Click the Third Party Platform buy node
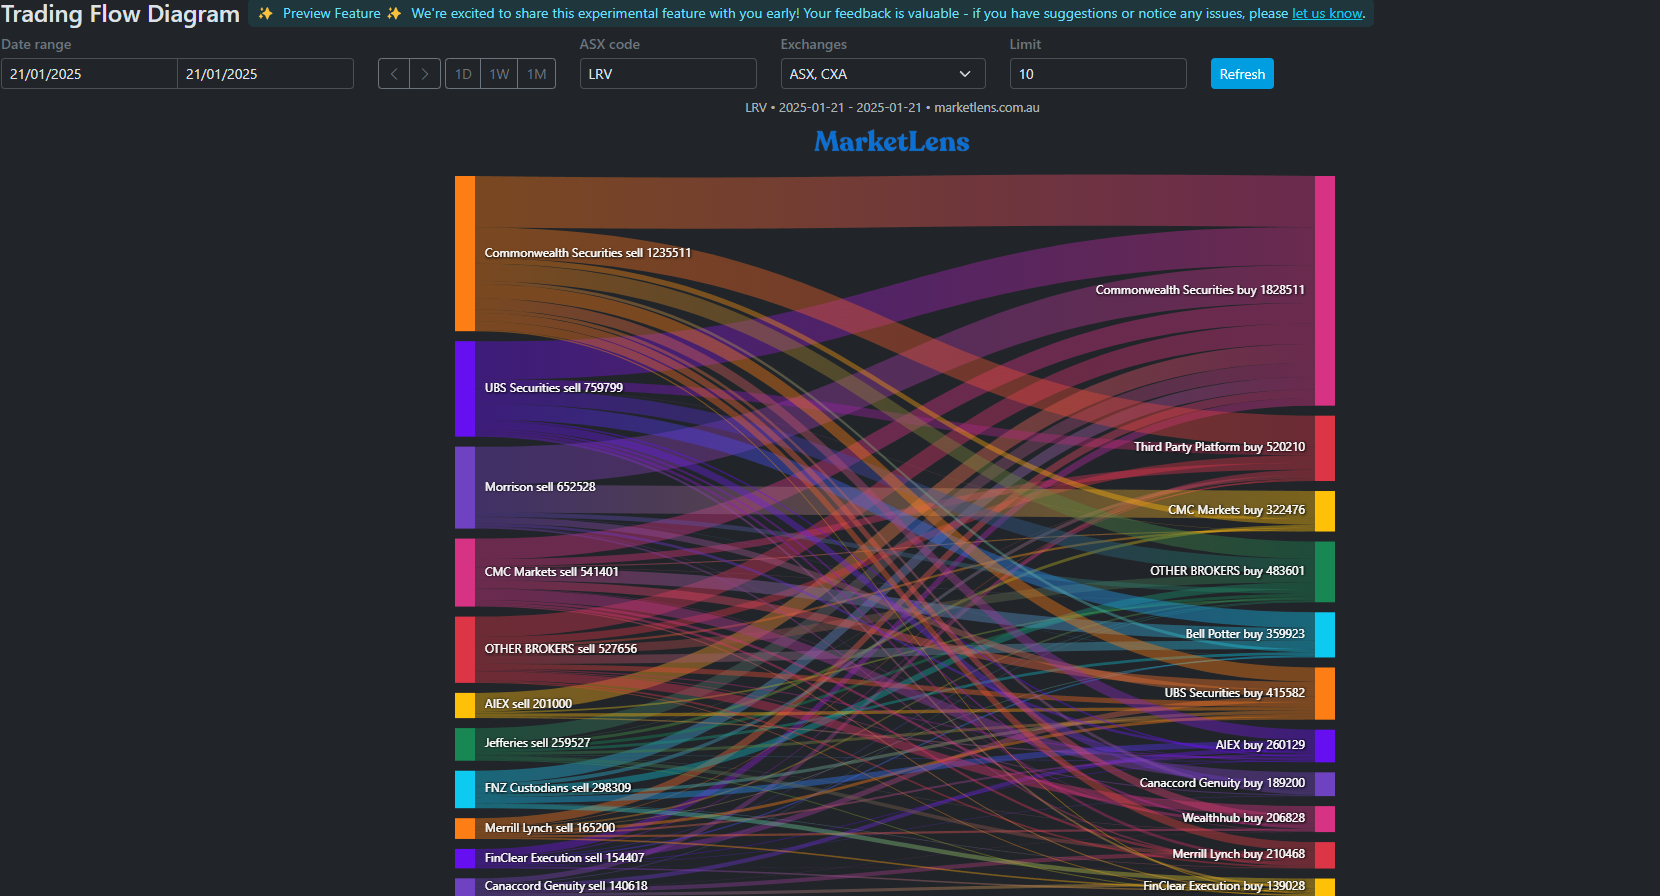The height and width of the screenshot is (896, 1660). click(x=1324, y=448)
